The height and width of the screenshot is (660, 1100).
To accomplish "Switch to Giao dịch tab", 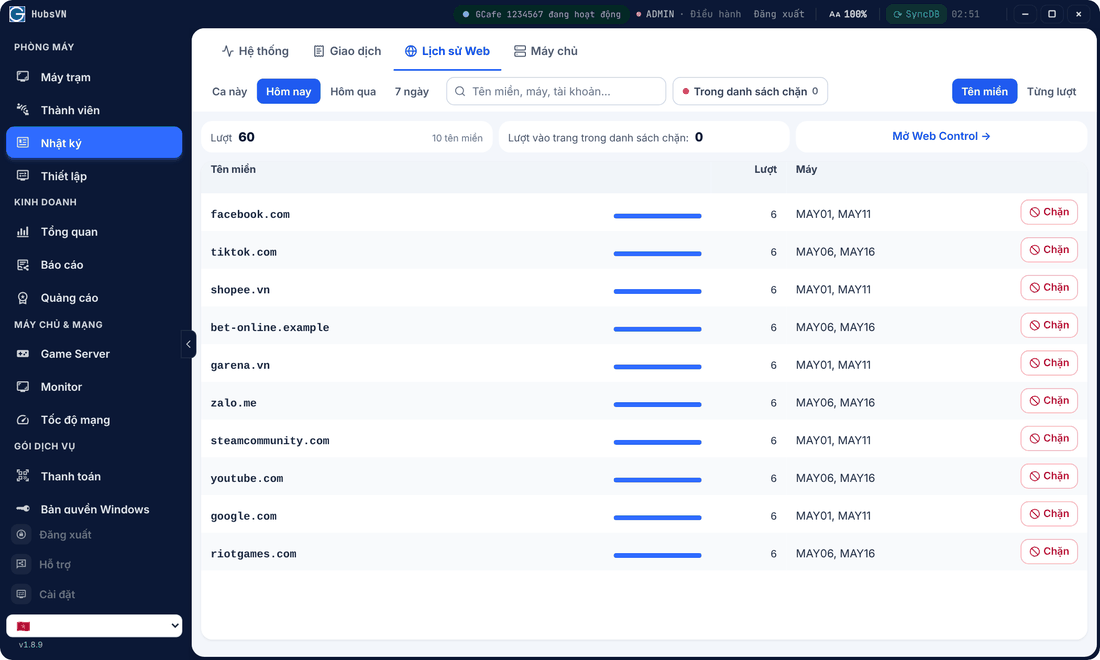I will click(x=347, y=51).
